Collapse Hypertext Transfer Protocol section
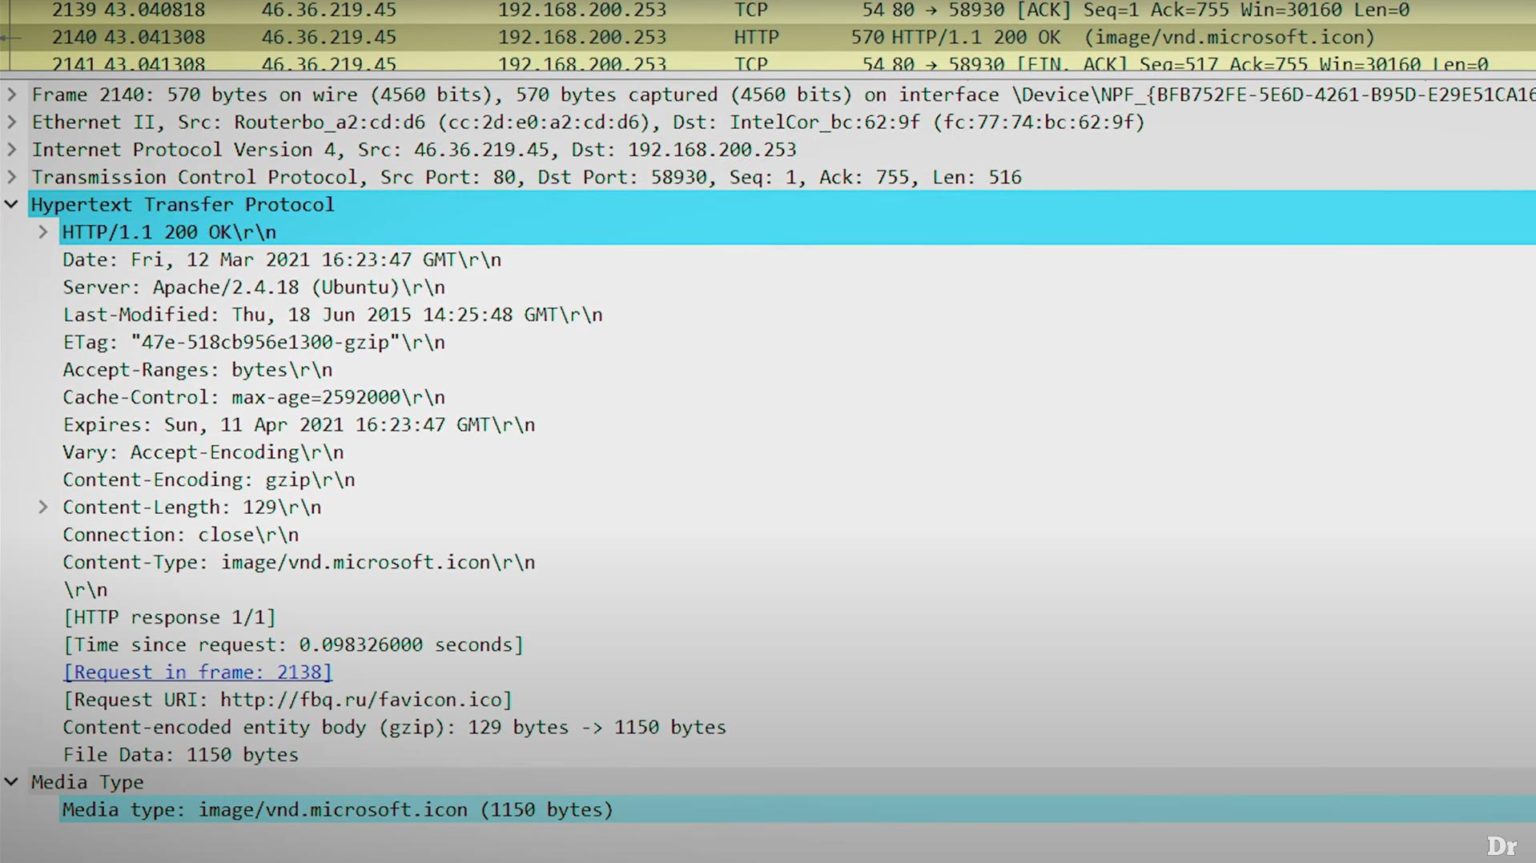 (x=12, y=204)
